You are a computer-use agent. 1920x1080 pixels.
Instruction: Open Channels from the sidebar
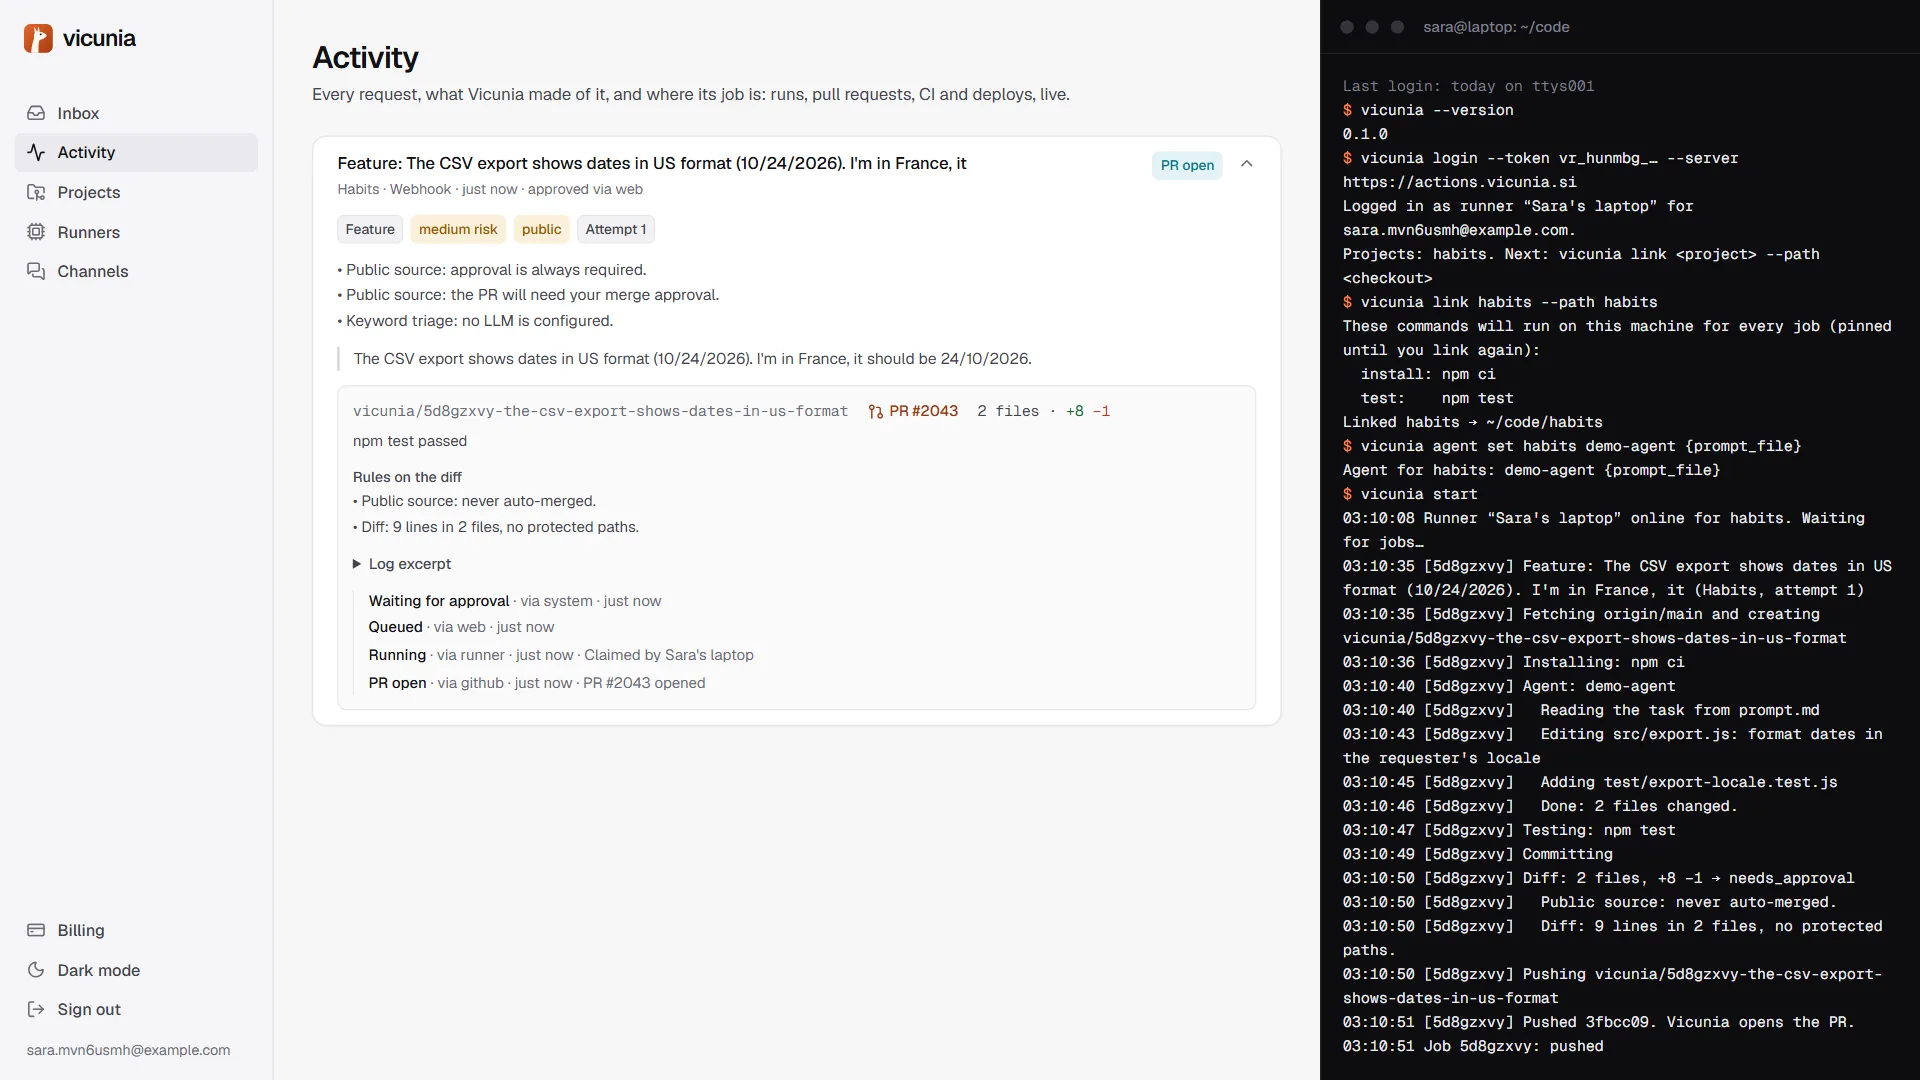click(136, 271)
